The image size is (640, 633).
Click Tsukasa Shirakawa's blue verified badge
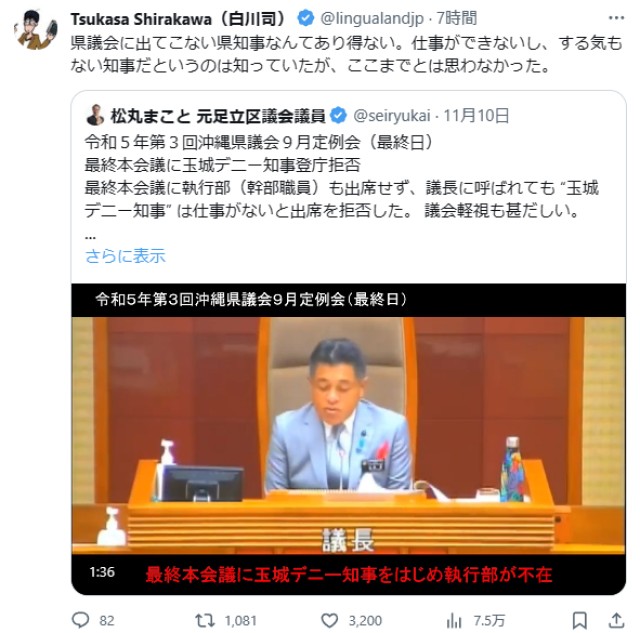pos(306,18)
